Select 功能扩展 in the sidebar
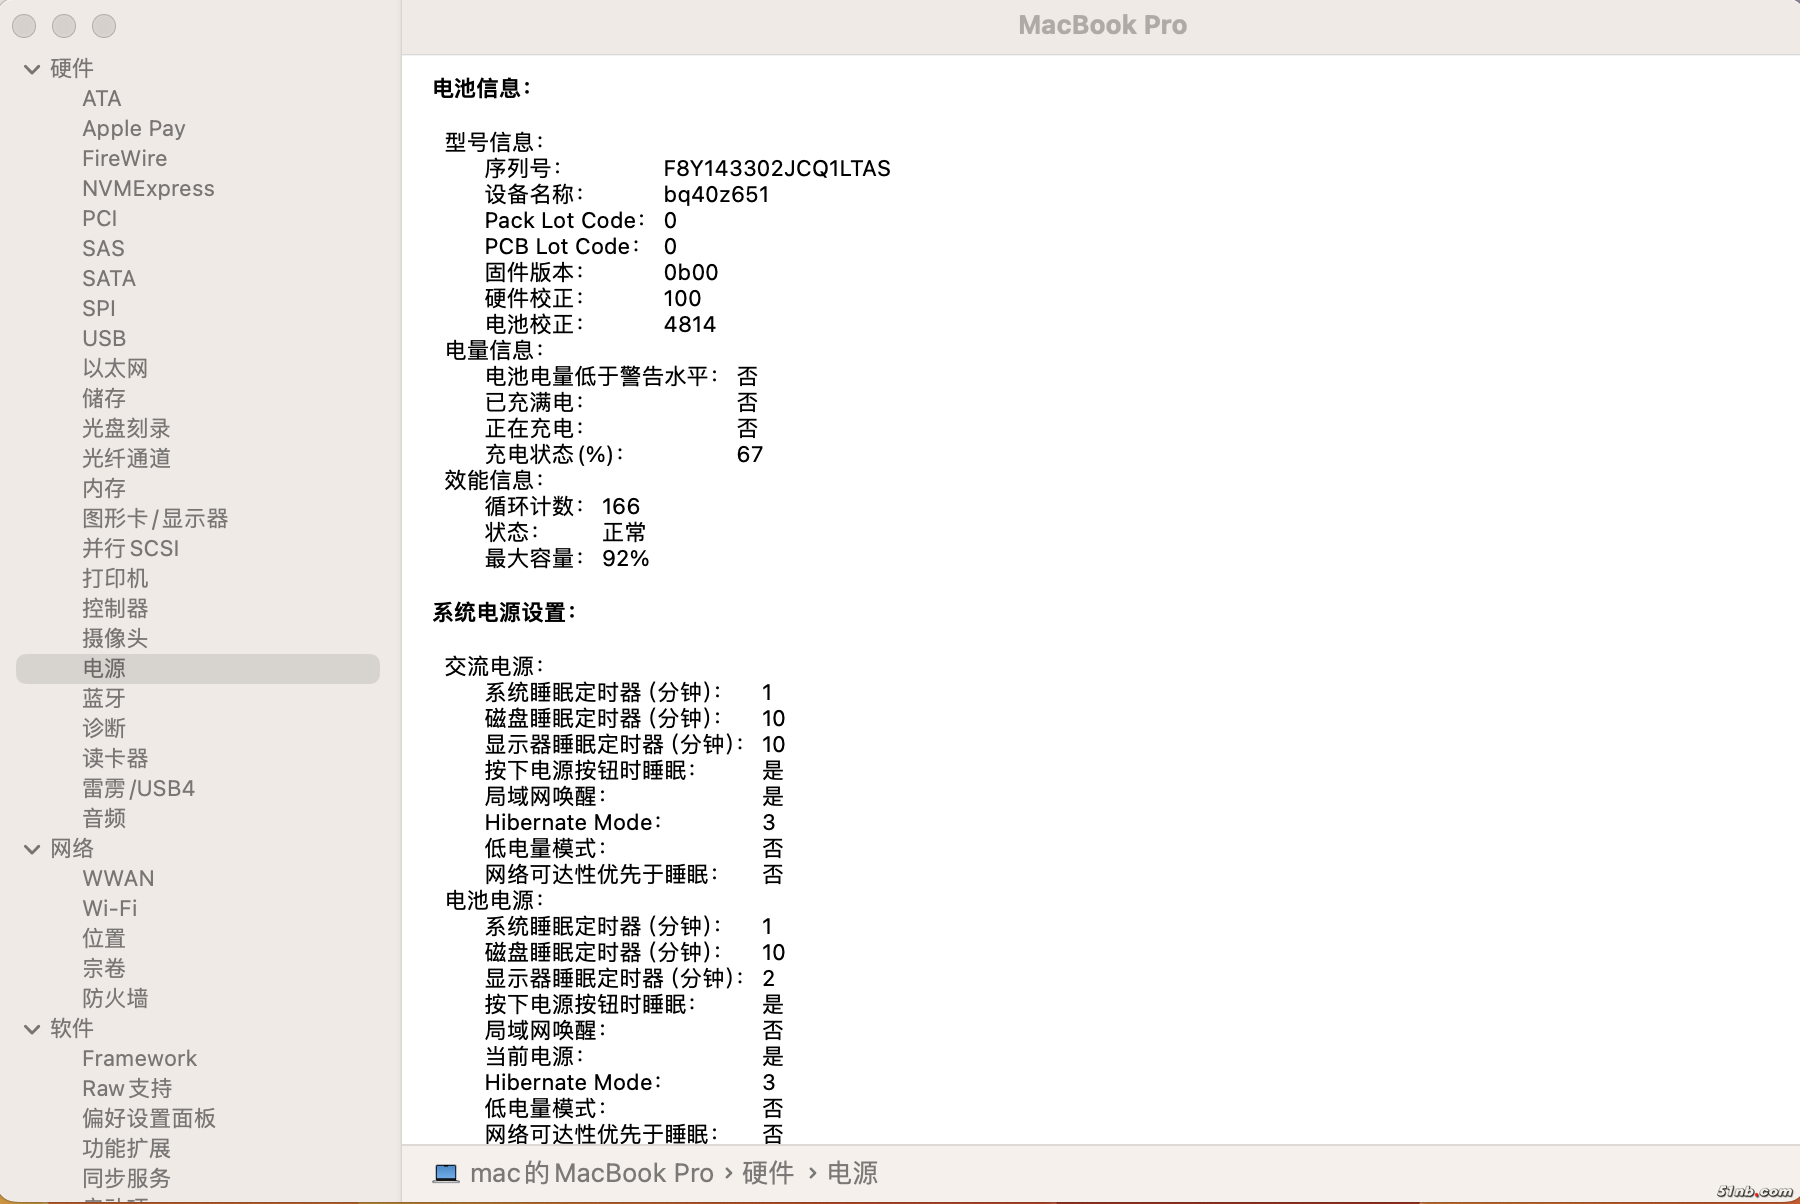This screenshot has width=1800, height=1204. [127, 1148]
